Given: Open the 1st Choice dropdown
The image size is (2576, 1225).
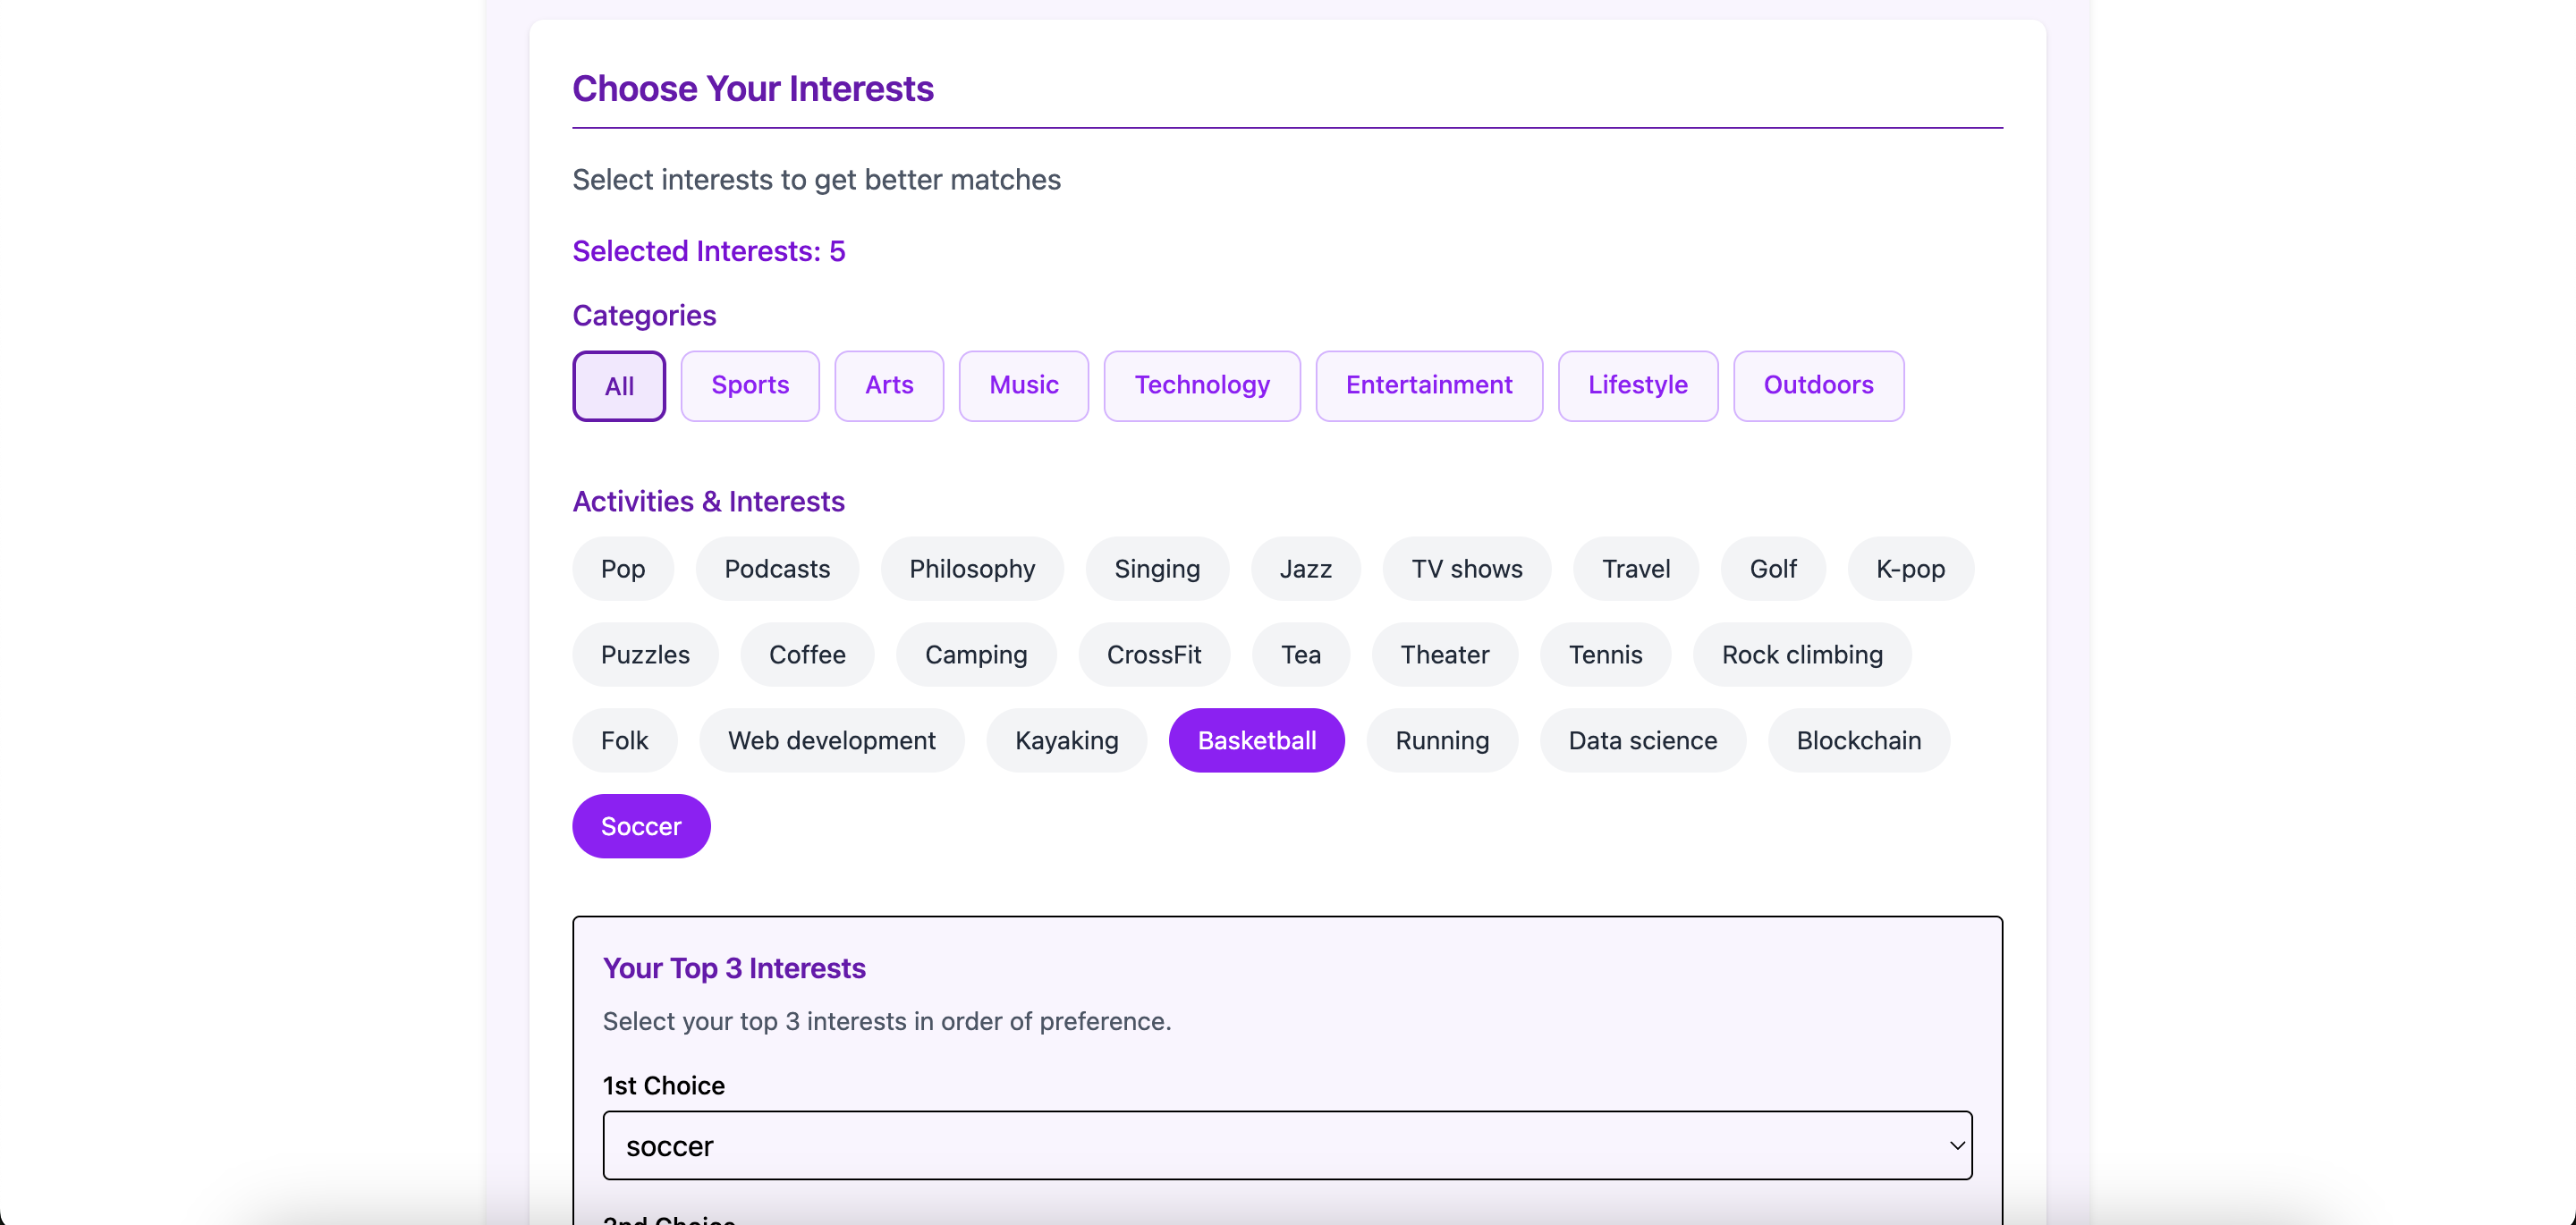Looking at the screenshot, I should (x=1286, y=1145).
